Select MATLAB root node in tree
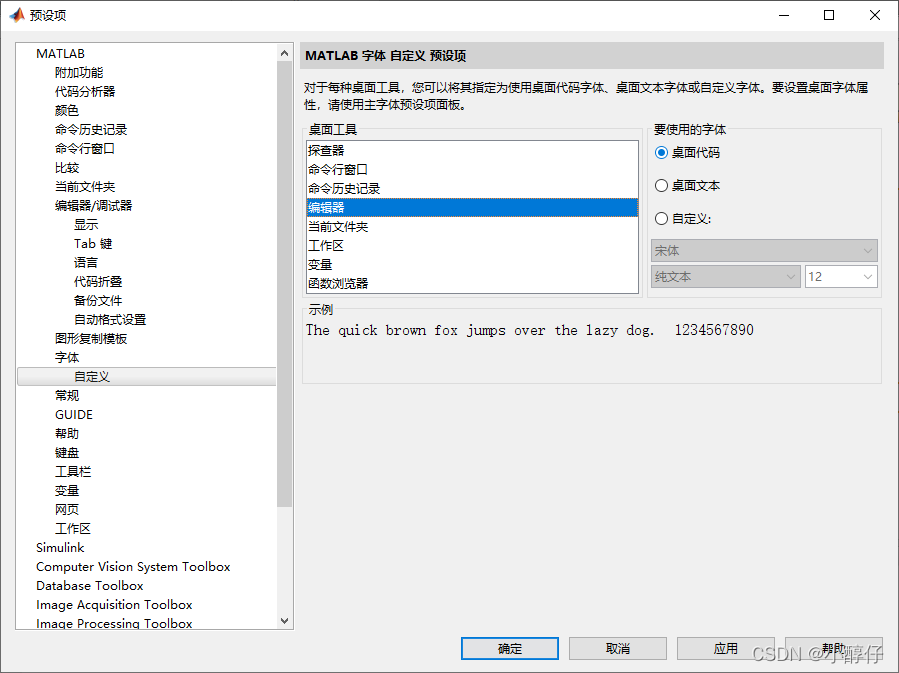Image resolution: width=899 pixels, height=673 pixels. click(60, 53)
